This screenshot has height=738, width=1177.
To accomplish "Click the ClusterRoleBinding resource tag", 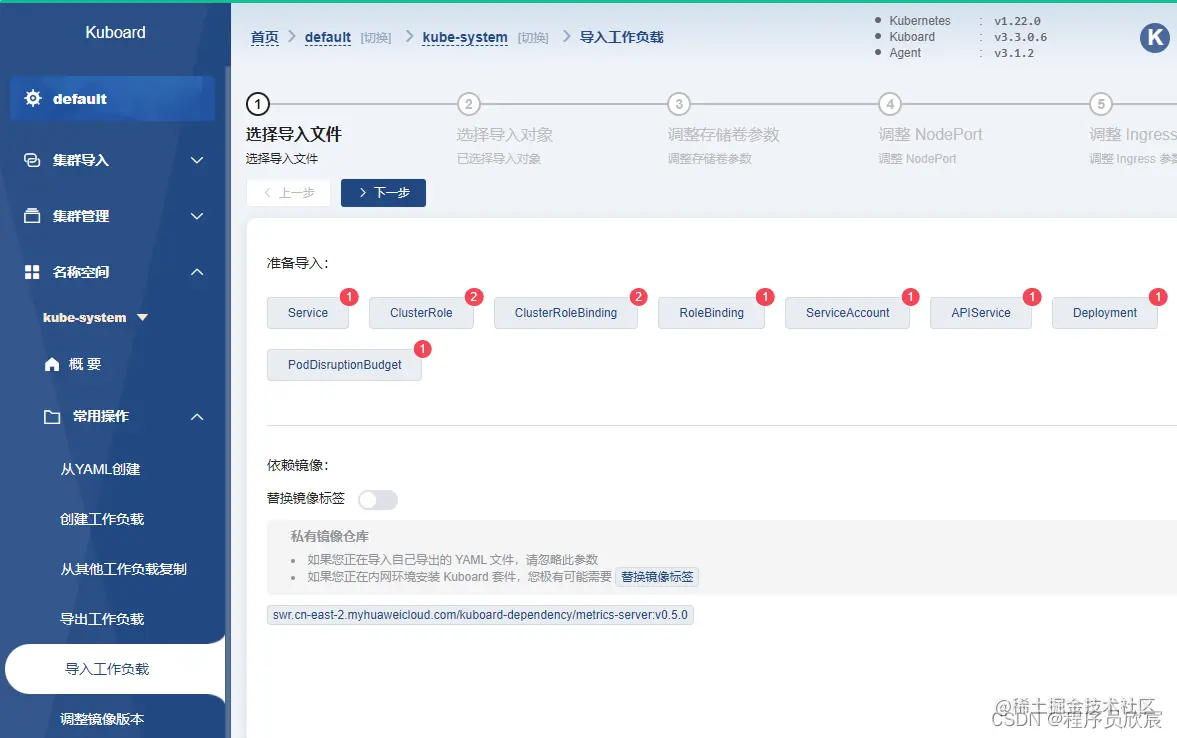I will (x=566, y=313).
